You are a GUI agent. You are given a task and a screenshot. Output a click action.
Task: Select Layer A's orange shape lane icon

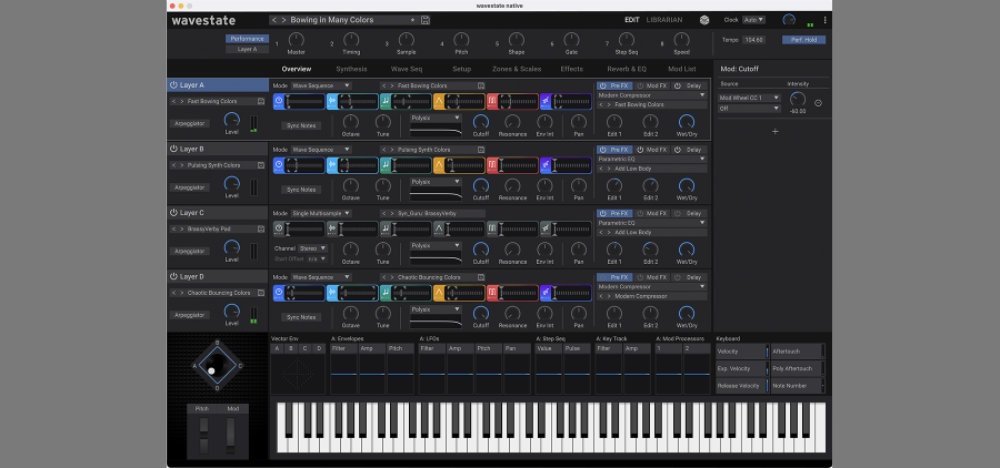(438, 101)
